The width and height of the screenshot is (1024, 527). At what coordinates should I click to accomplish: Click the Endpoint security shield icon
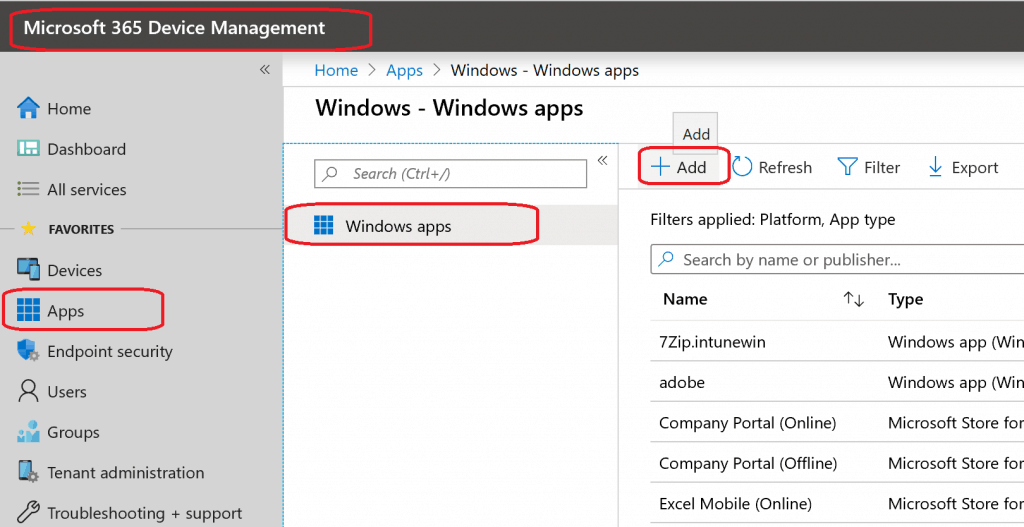coord(28,351)
